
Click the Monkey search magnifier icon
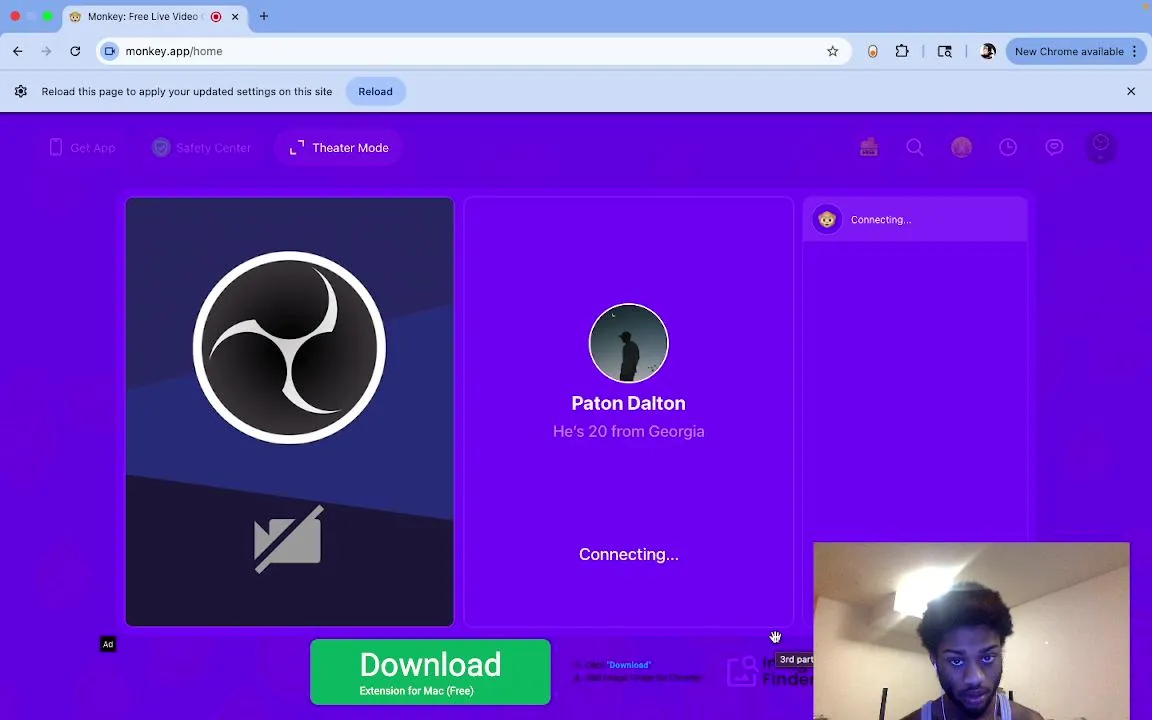click(915, 147)
